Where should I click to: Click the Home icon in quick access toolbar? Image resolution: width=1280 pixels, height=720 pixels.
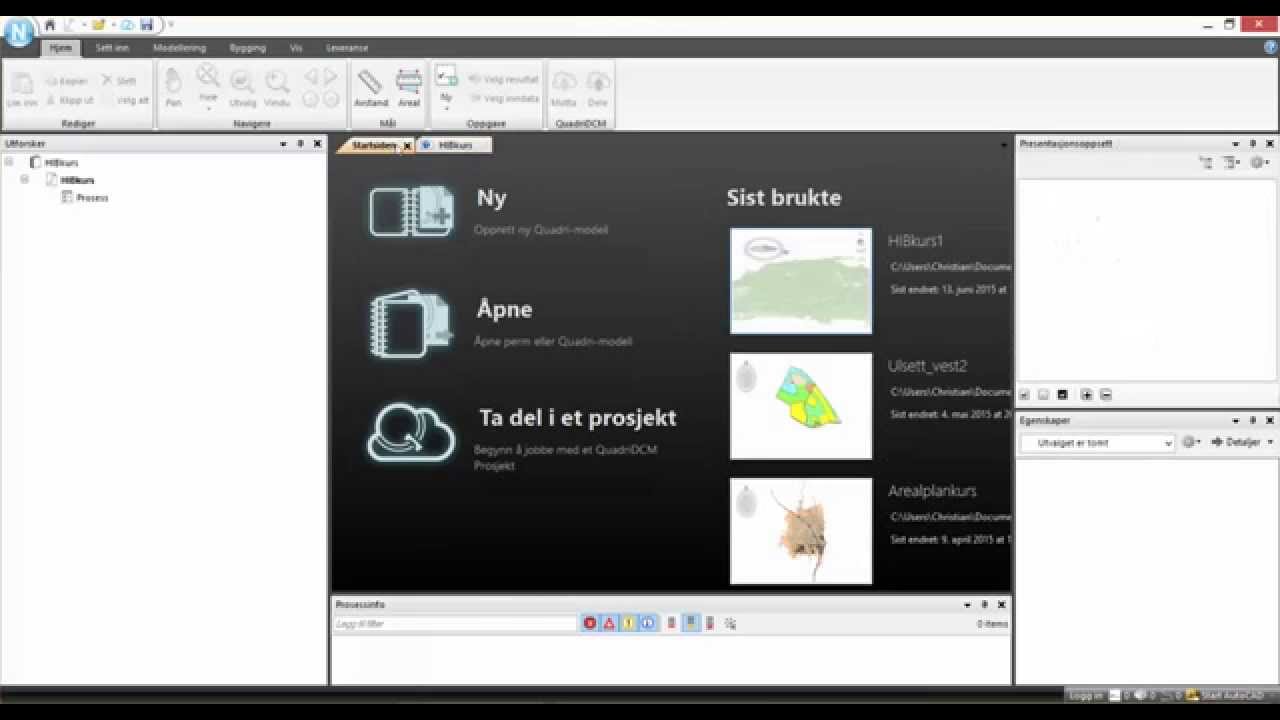50,25
